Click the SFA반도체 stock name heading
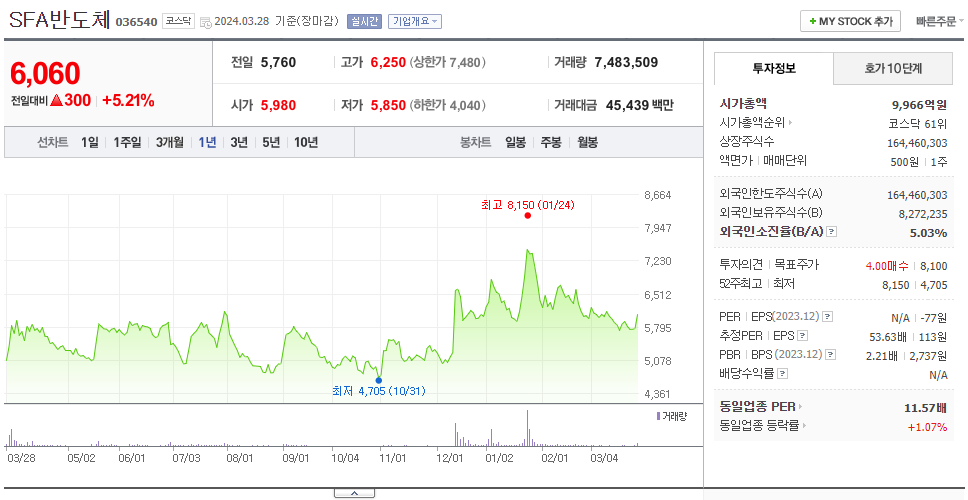Screen dimensions: 968x500 pyautogui.click(x=60, y=20)
